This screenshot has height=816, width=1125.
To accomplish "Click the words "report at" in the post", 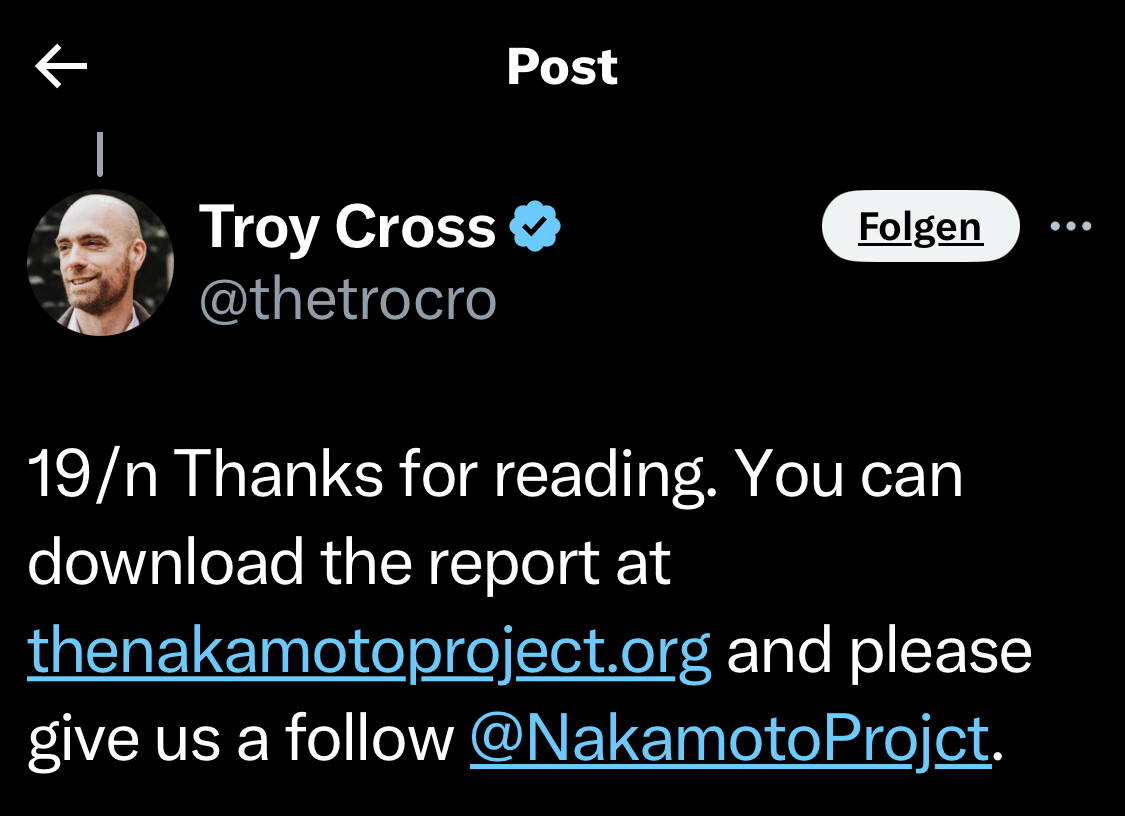I will 549,563.
